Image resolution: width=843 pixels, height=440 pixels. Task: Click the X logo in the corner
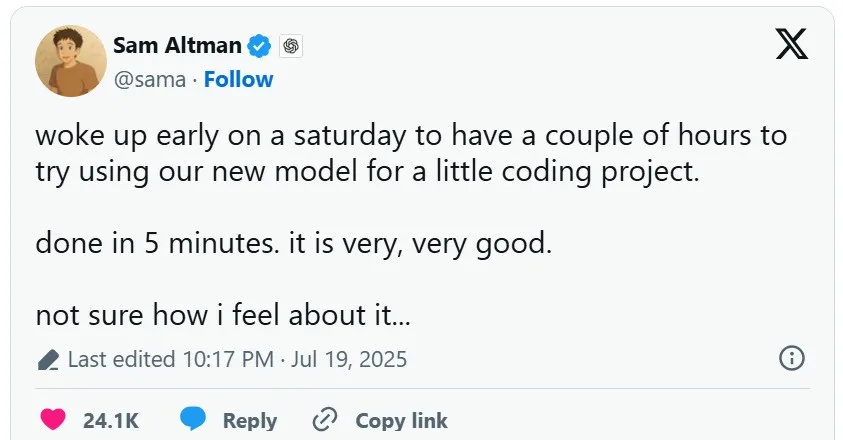click(x=792, y=45)
